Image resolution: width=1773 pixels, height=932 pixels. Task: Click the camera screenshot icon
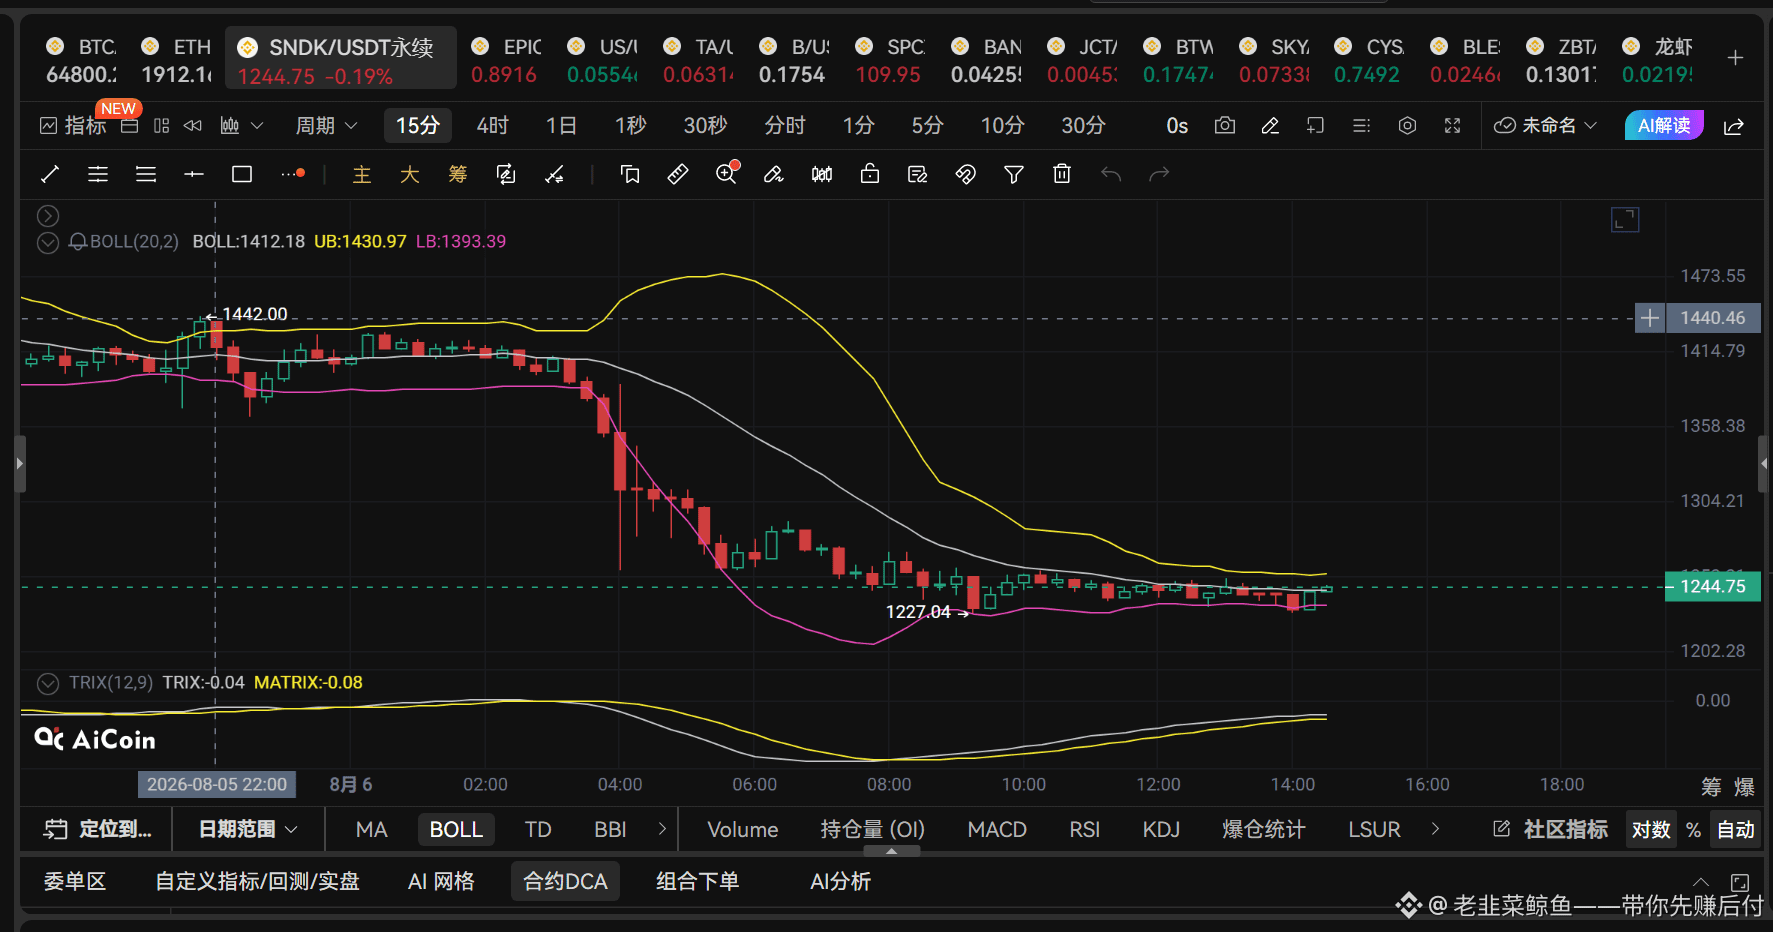pos(1224,125)
